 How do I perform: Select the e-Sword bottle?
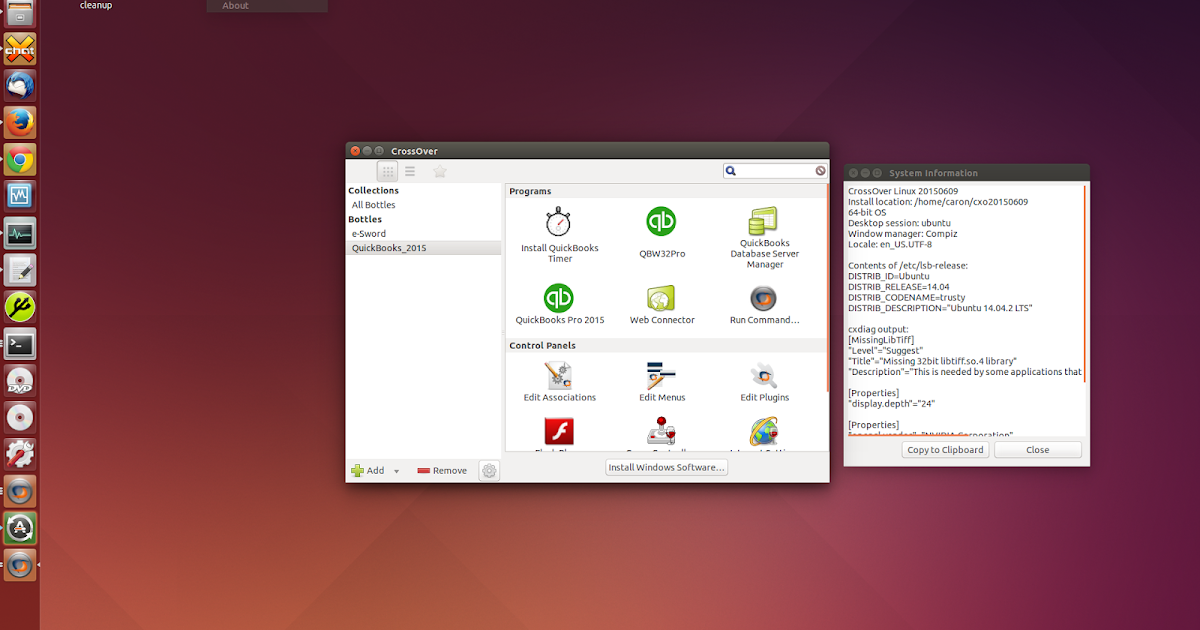tap(368, 233)
